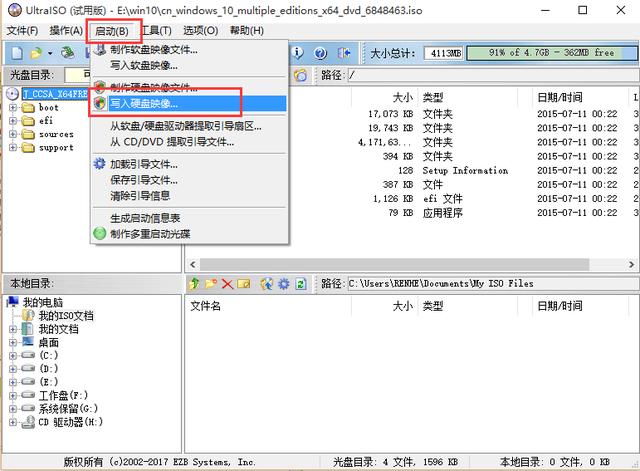
Task: Expand the support folder in disc tree
Action: point(13,147)
